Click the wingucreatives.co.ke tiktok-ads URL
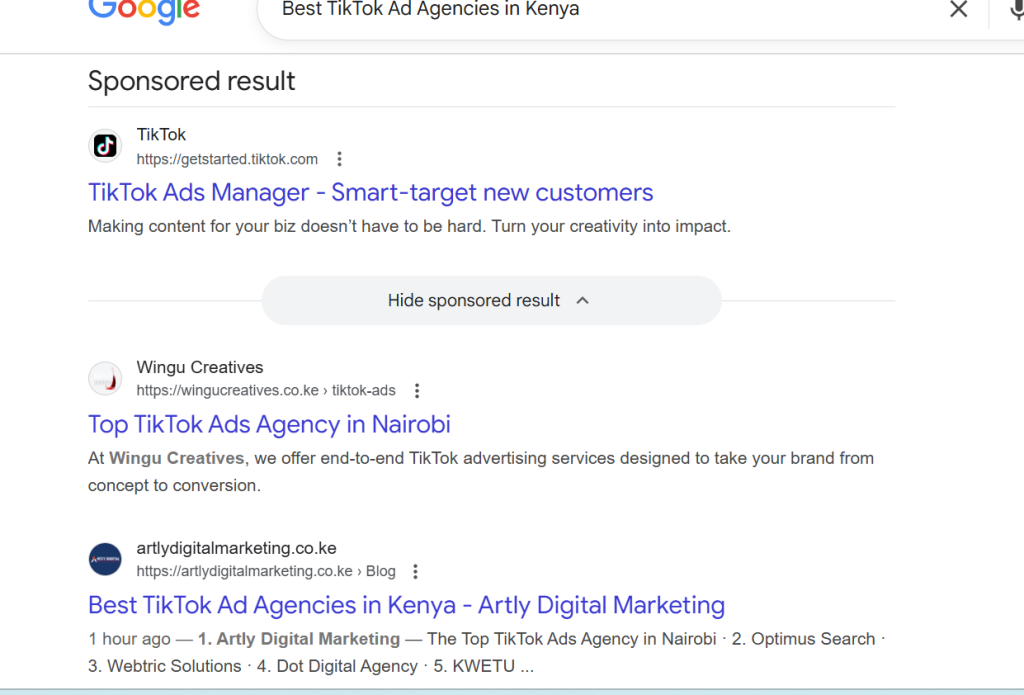Image resolution: width=1024 pixels, height=695 pixels. click(266, 391)
